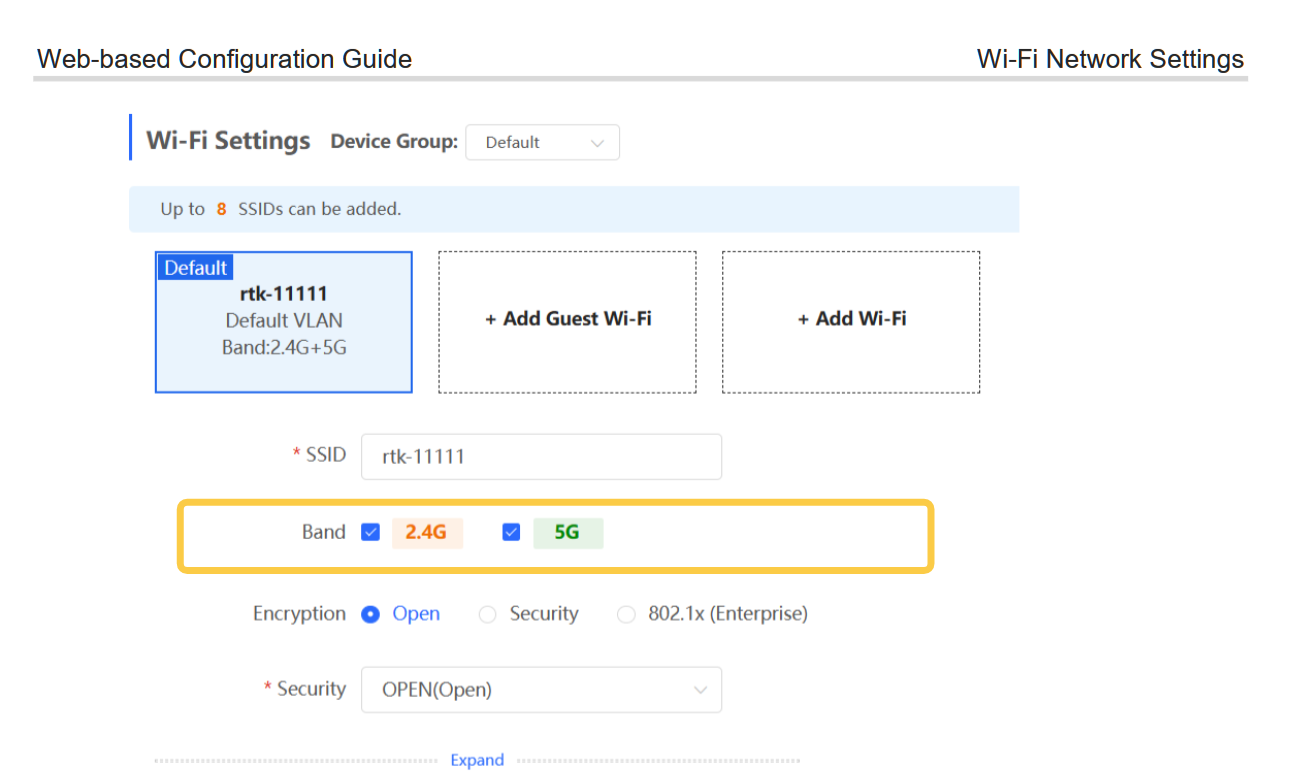Open the Device Group dropdown
Viewport: 1294px width, 772px height.
[x=542, y=142]
